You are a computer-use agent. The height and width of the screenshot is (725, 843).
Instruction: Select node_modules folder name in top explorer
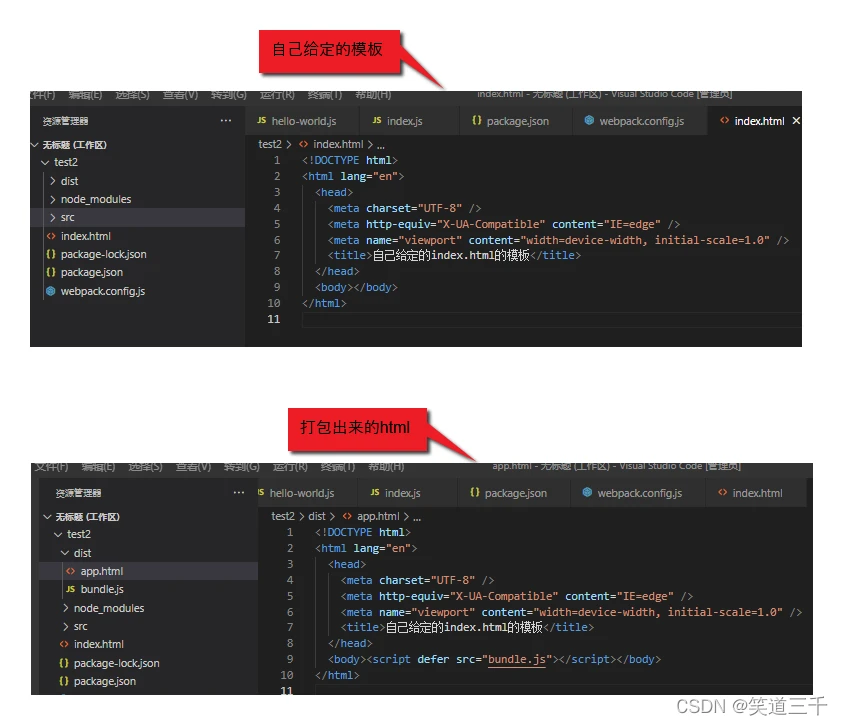(96, 199)
